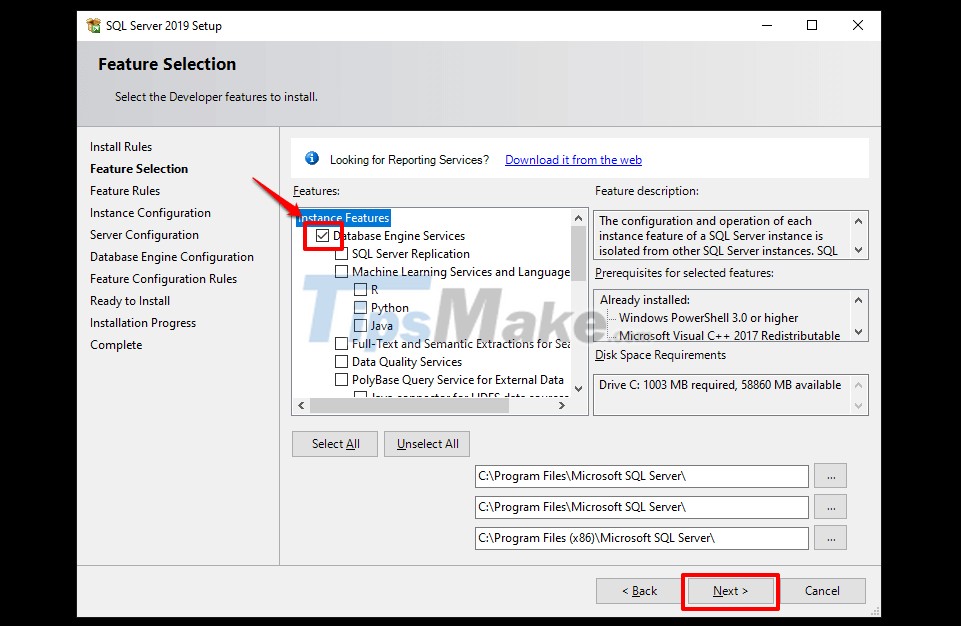
Task: Cancel the SQL Server setup
Action: (x=822, y=591)
